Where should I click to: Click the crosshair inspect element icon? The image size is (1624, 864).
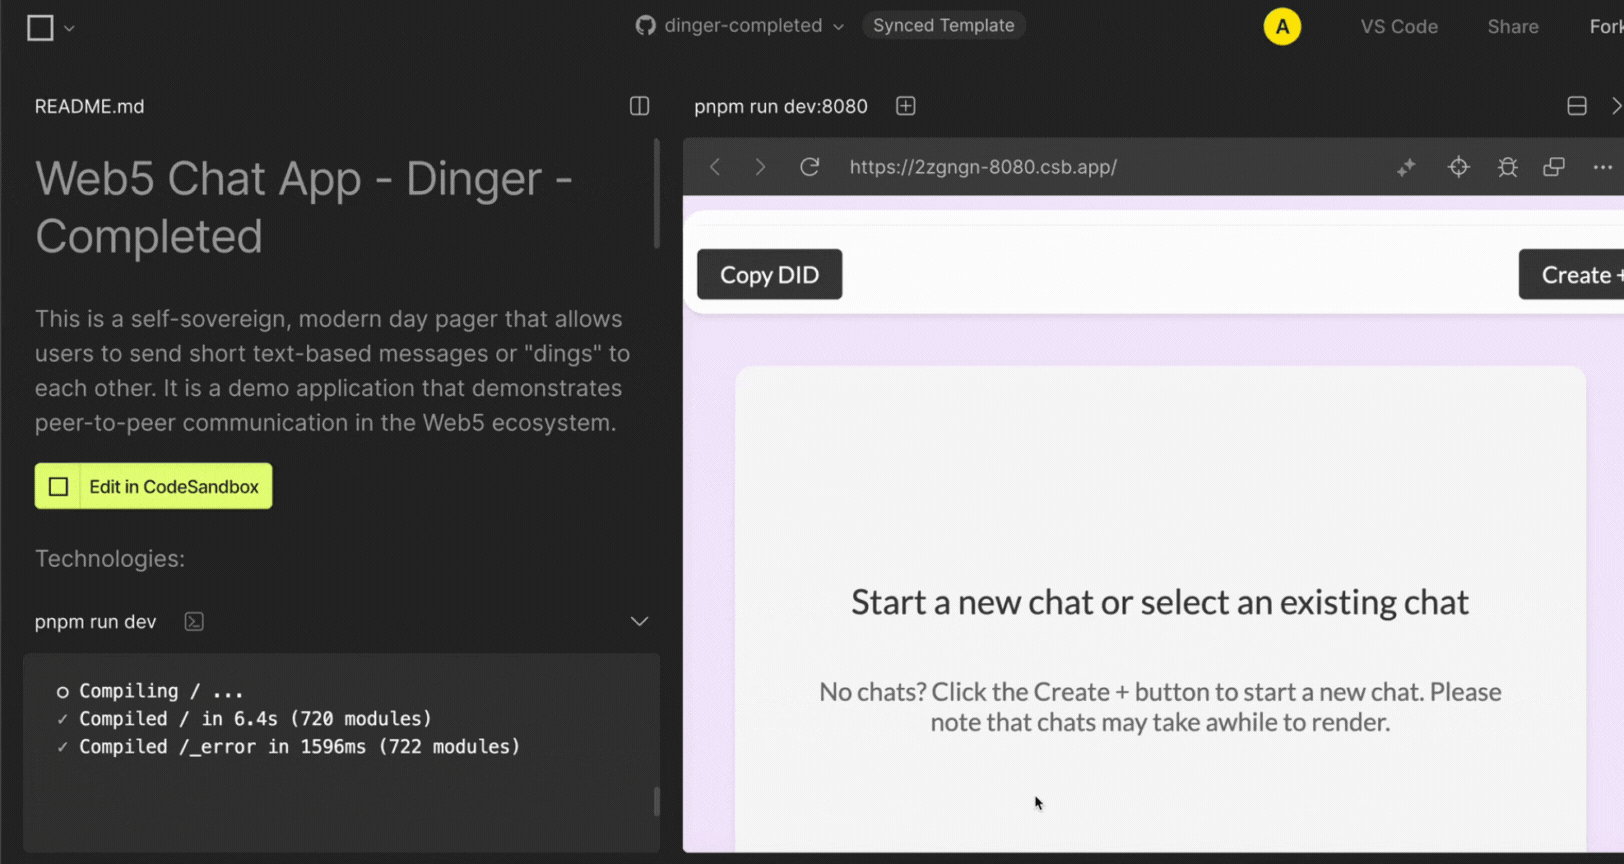click(x=1459, y=167)
